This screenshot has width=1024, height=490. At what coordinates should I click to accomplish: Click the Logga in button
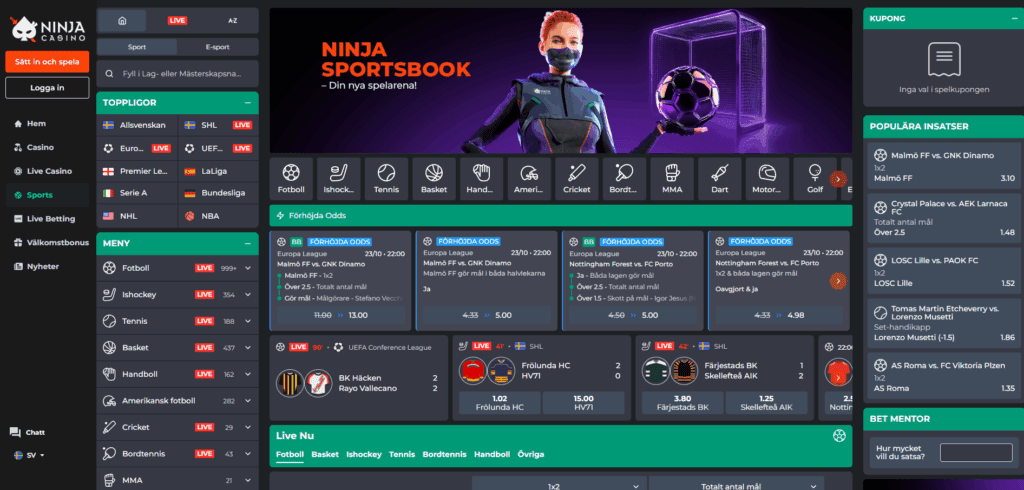coord(47,88)
